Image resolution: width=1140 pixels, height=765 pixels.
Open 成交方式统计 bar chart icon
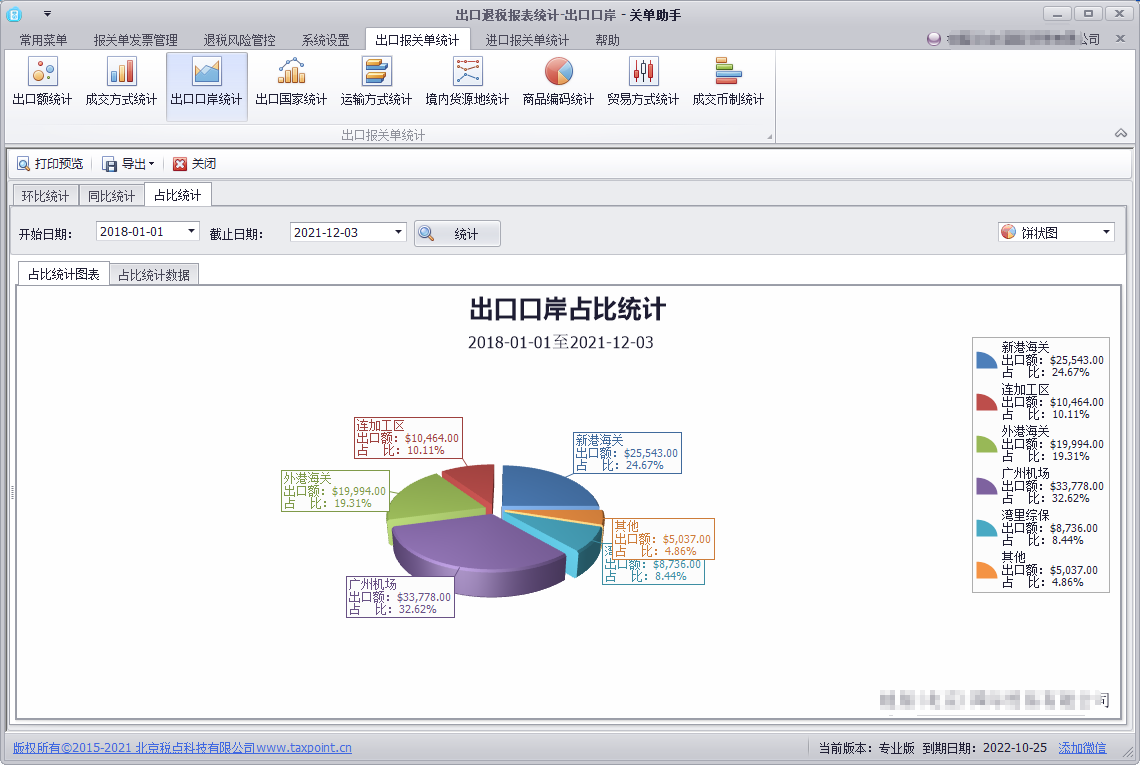(x=121, y=82)
